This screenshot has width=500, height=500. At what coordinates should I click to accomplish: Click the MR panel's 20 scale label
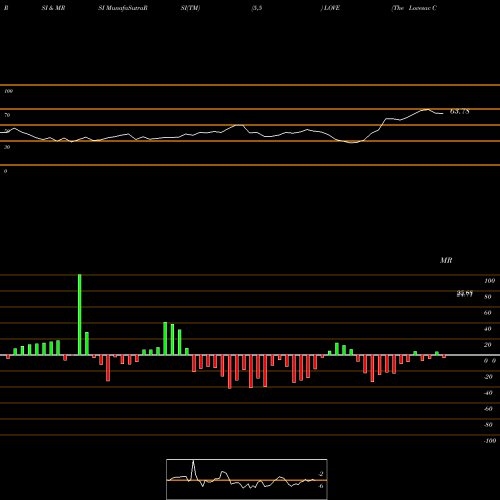coord(488,345)
